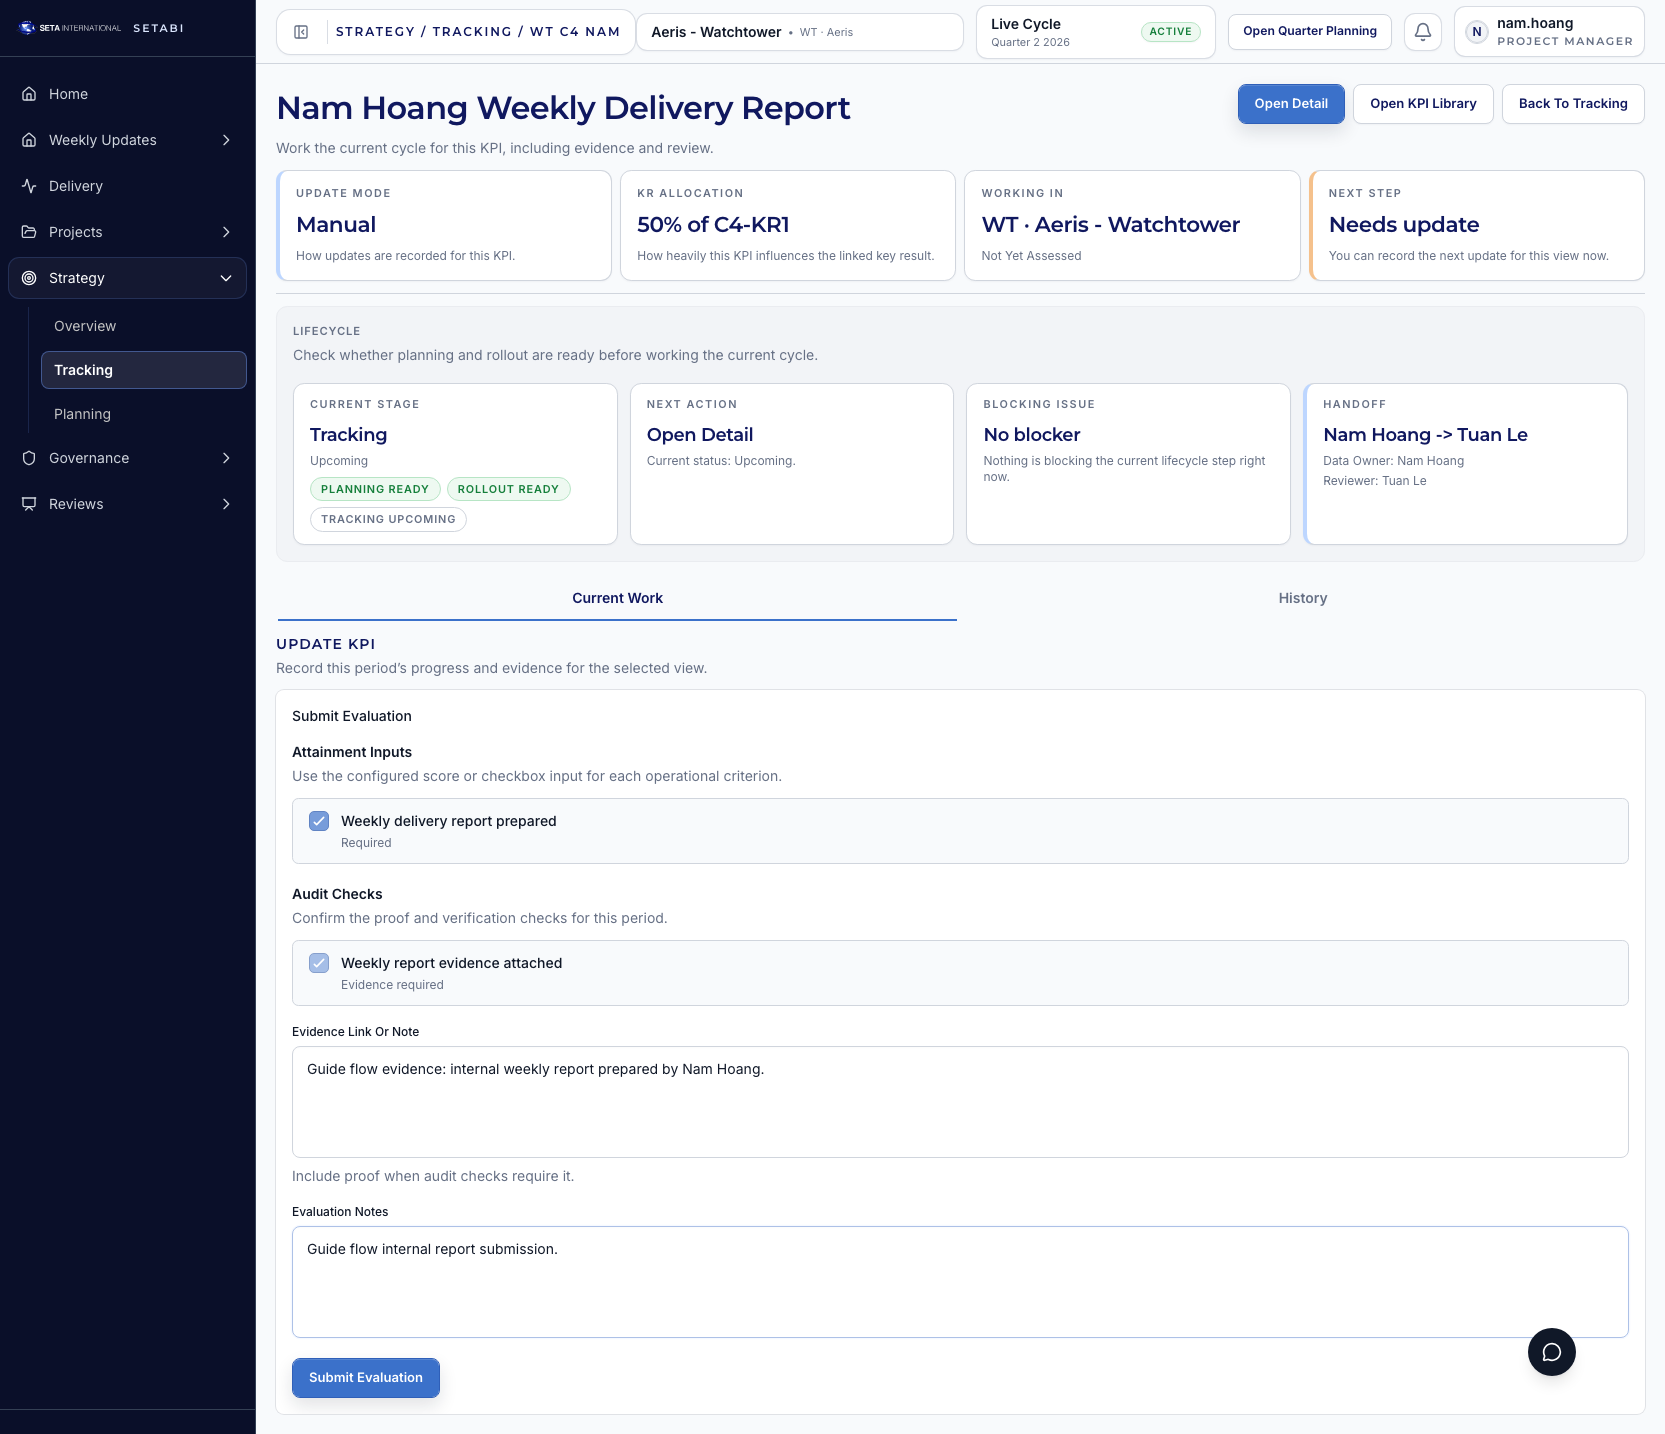Toggle Weekly report evidence attached

point(319,963)
